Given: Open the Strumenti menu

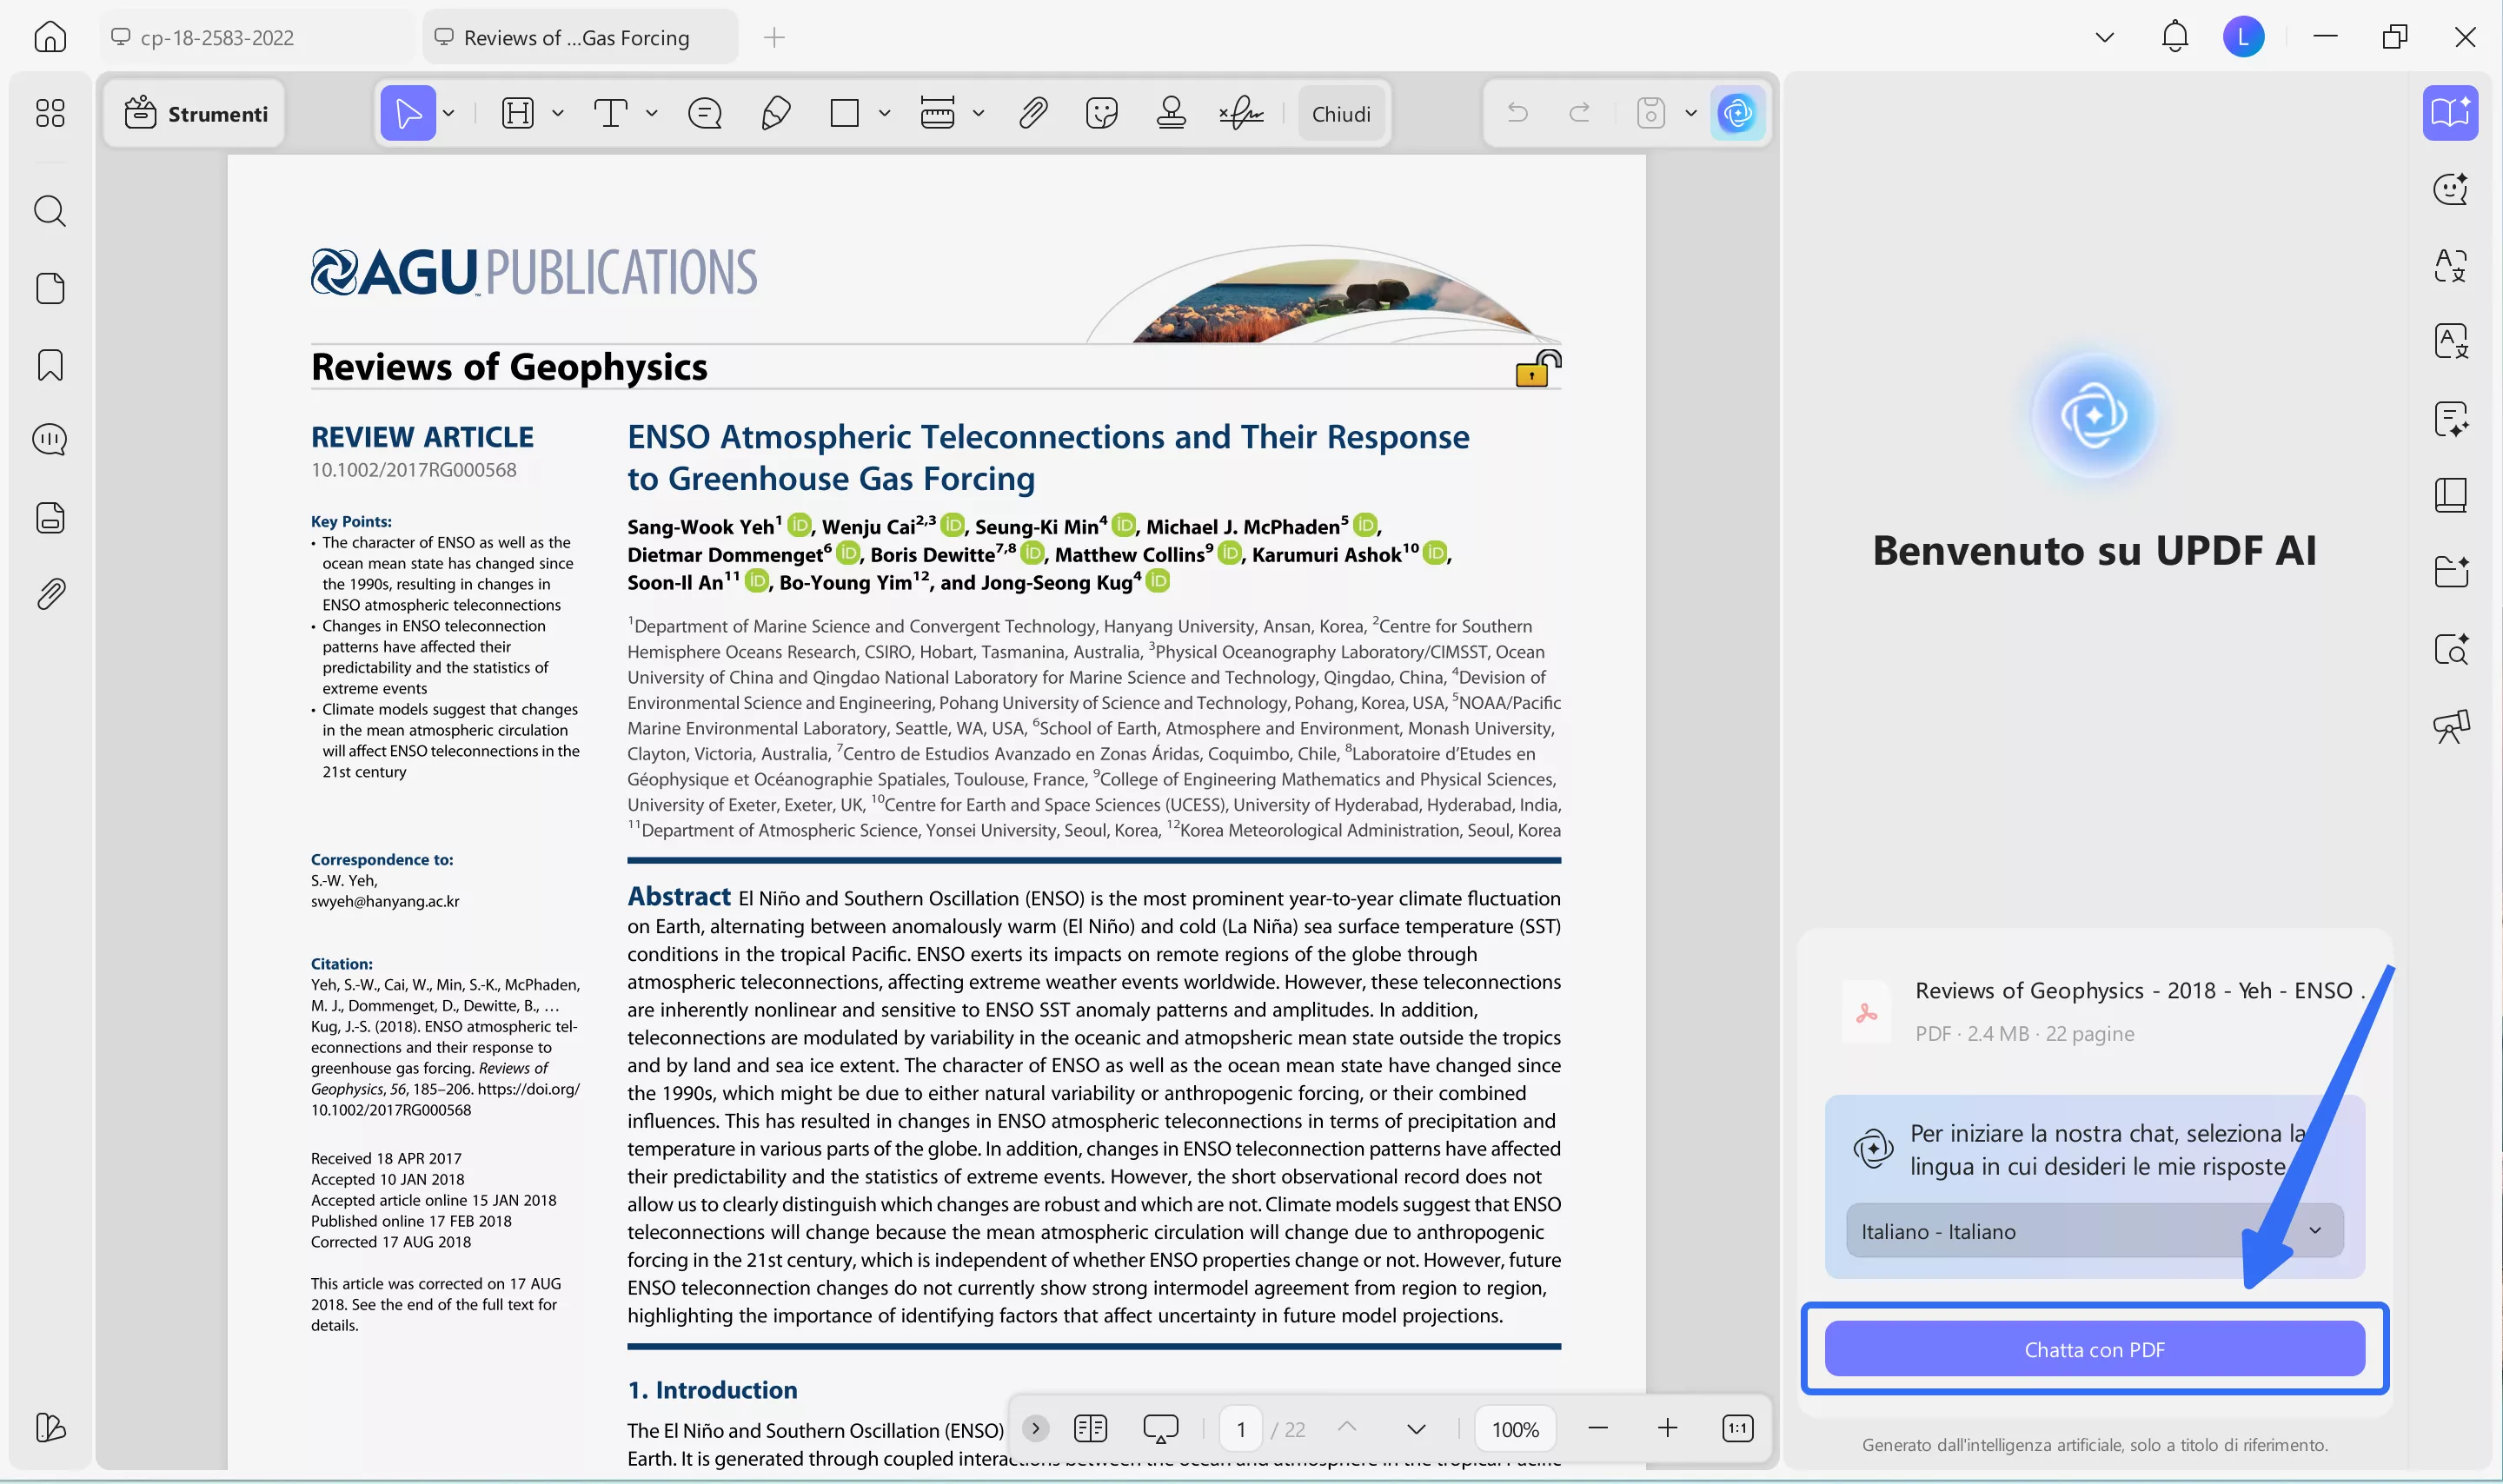Looking at the screenshot, I should click(195, 113).
